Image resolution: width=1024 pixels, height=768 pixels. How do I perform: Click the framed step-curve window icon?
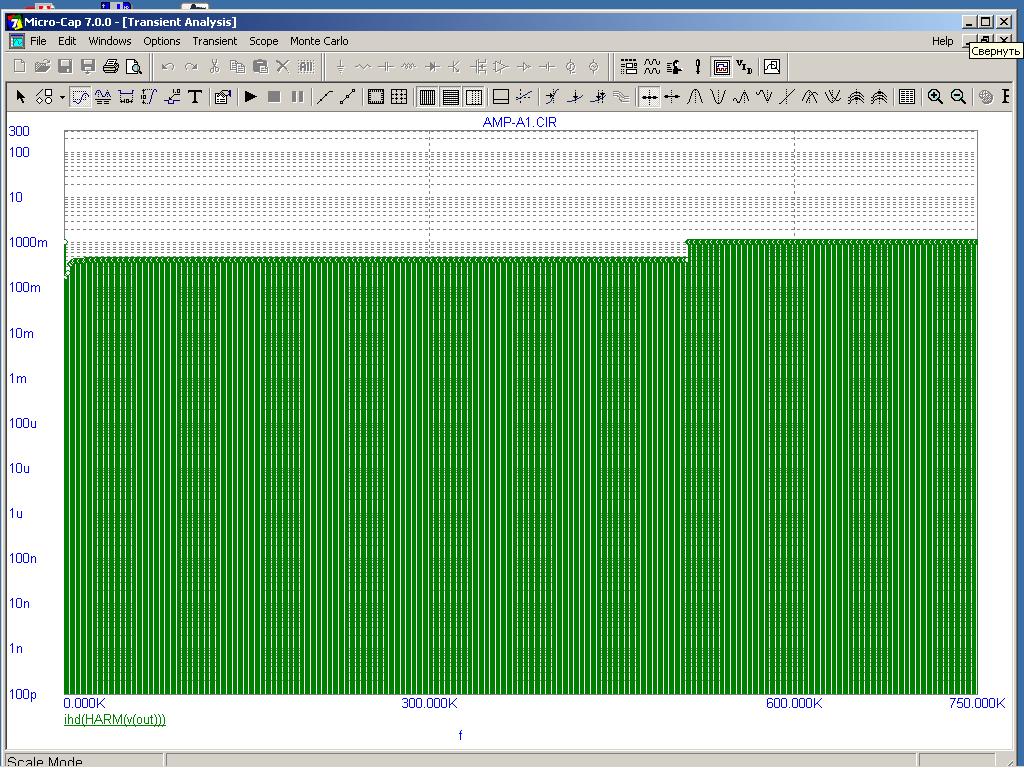(x=772, y=66)
